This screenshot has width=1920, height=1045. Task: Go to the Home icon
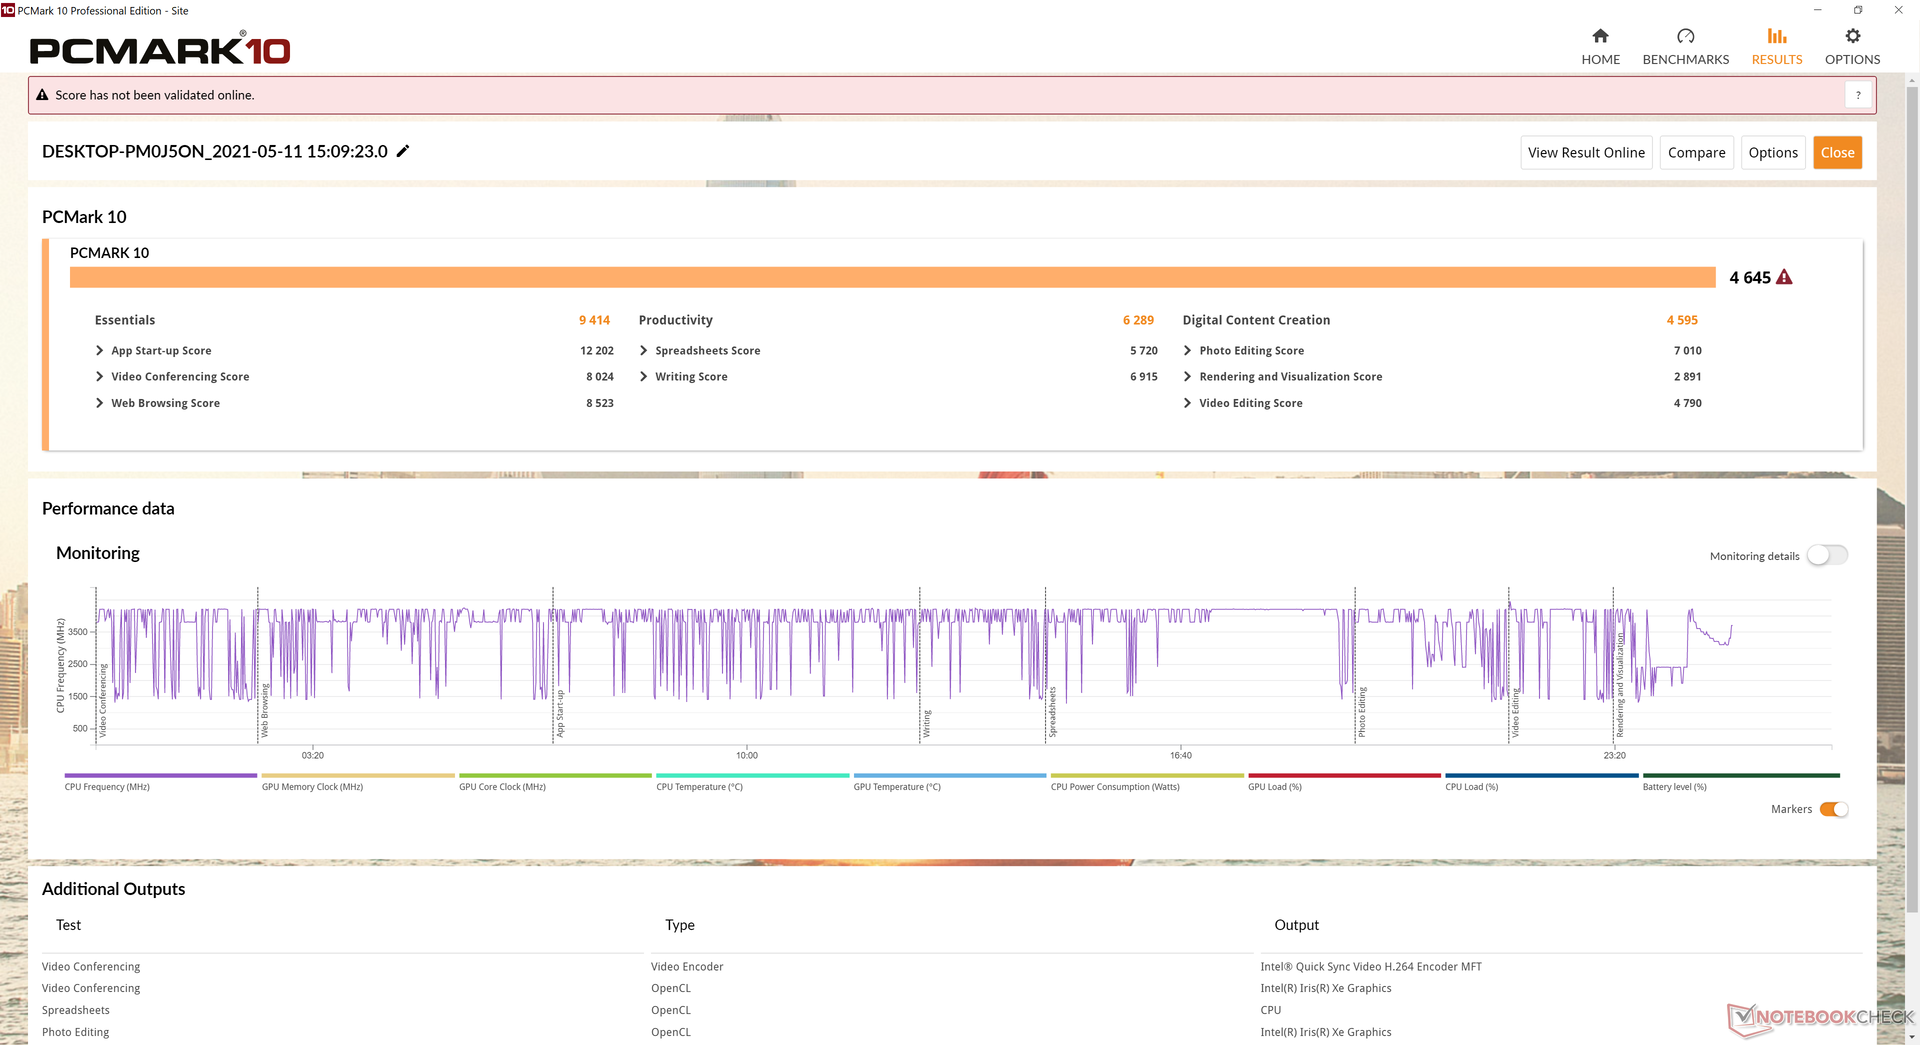tap(1600, 36)
